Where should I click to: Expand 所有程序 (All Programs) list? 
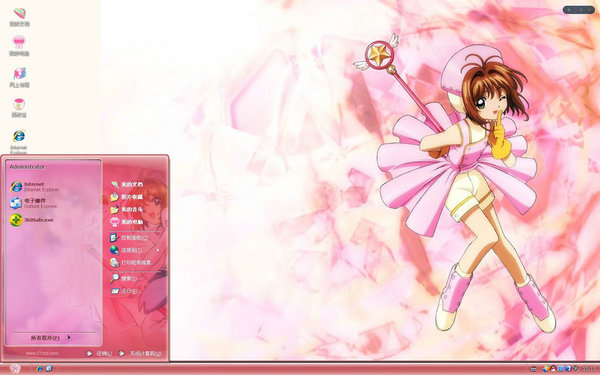[x=51, y=338]
